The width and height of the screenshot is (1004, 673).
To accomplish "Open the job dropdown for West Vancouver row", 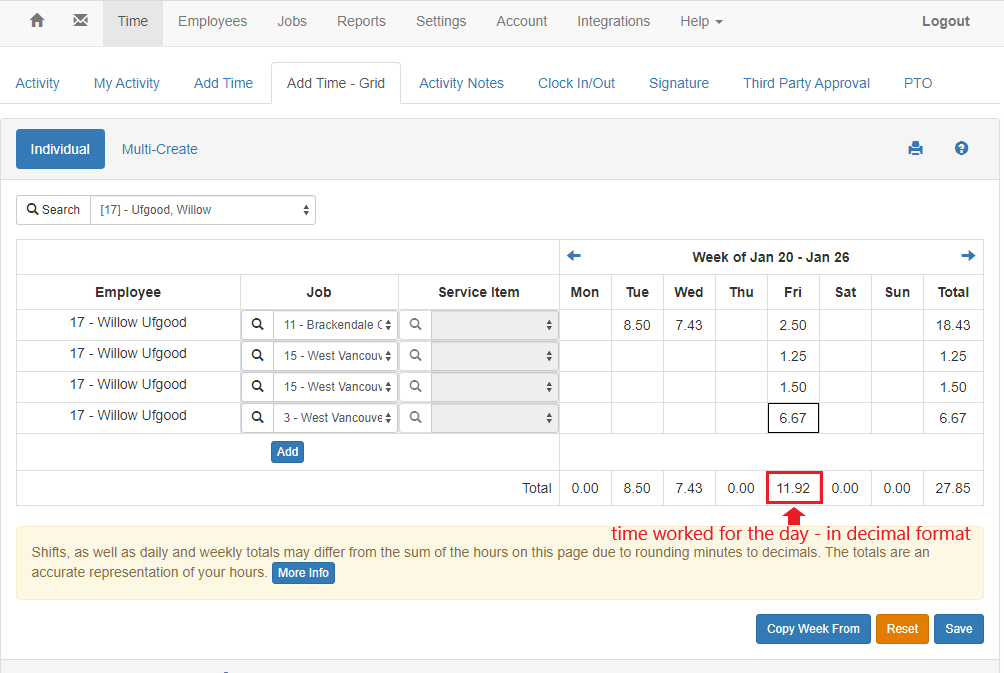I will 335,356.
